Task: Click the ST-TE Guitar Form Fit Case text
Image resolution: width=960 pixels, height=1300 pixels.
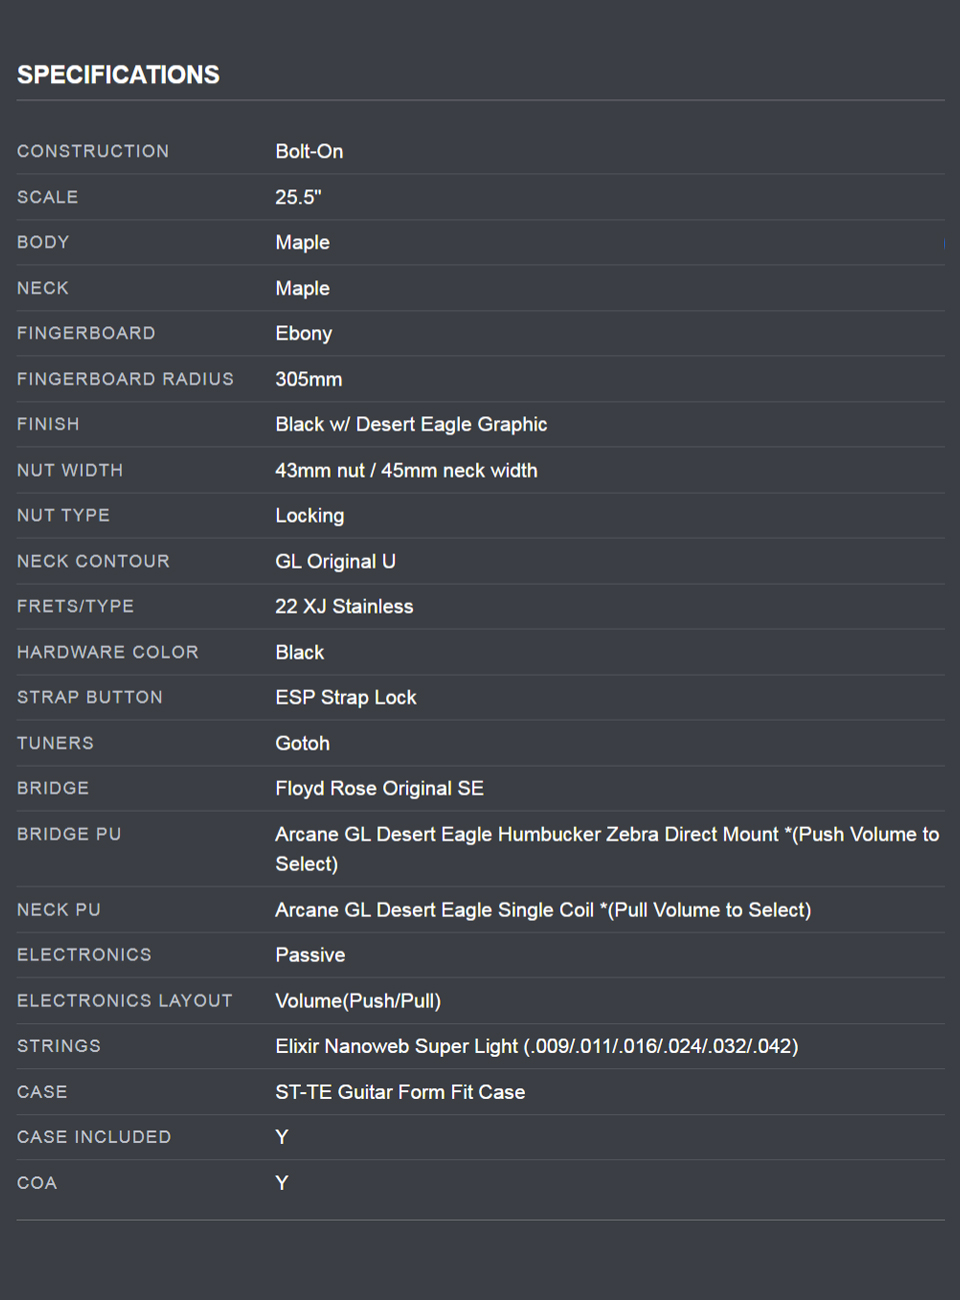Action: [400, 1092]
